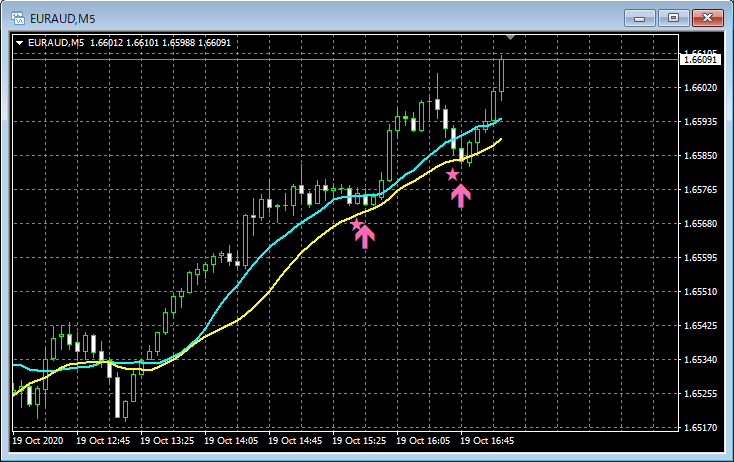Image resolution: width=734 pixels, height=462 pixels.
Task: Open the dropdown triangle beside EURAUD,M5 header
Action: (20, 43)
